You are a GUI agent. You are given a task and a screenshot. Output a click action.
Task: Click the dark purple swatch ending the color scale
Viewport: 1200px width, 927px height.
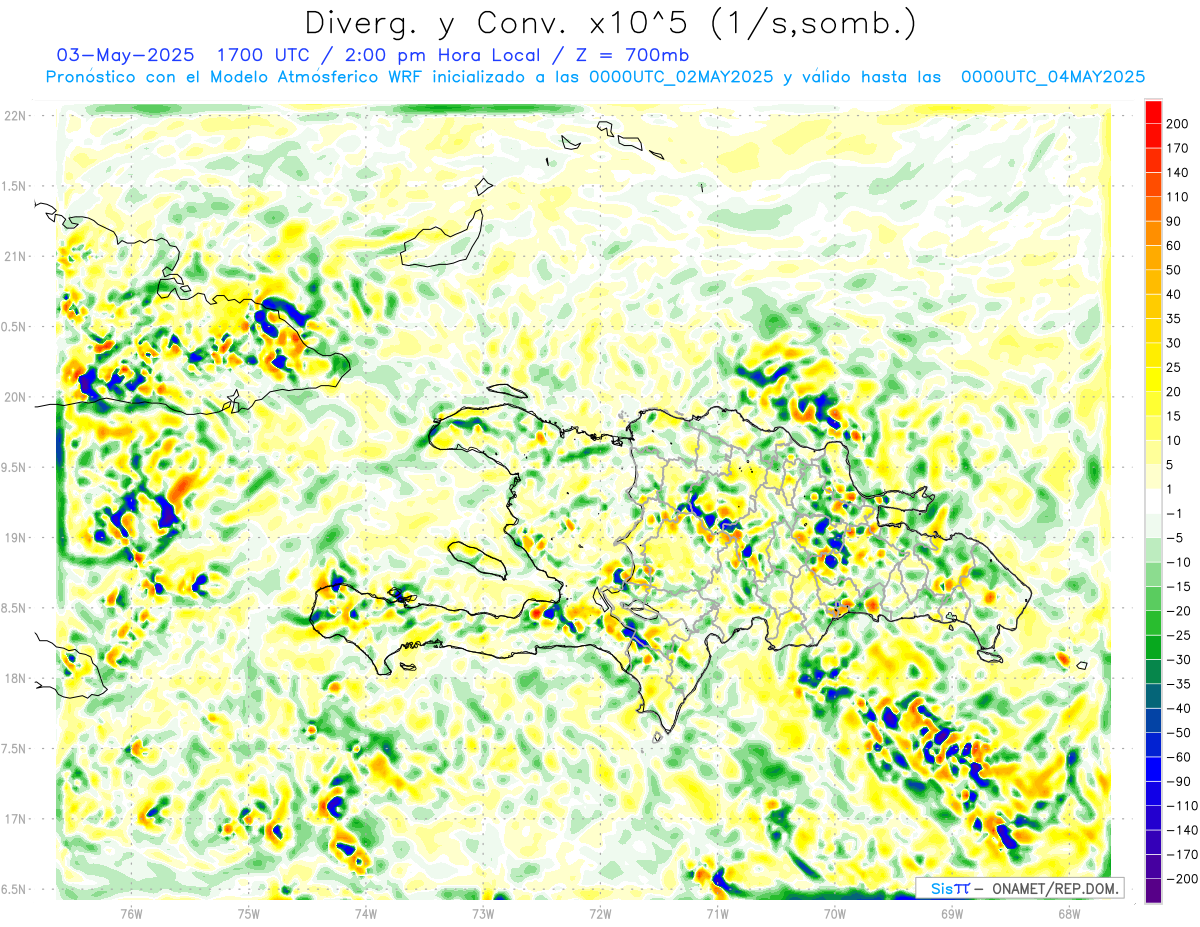point(1154,890)
